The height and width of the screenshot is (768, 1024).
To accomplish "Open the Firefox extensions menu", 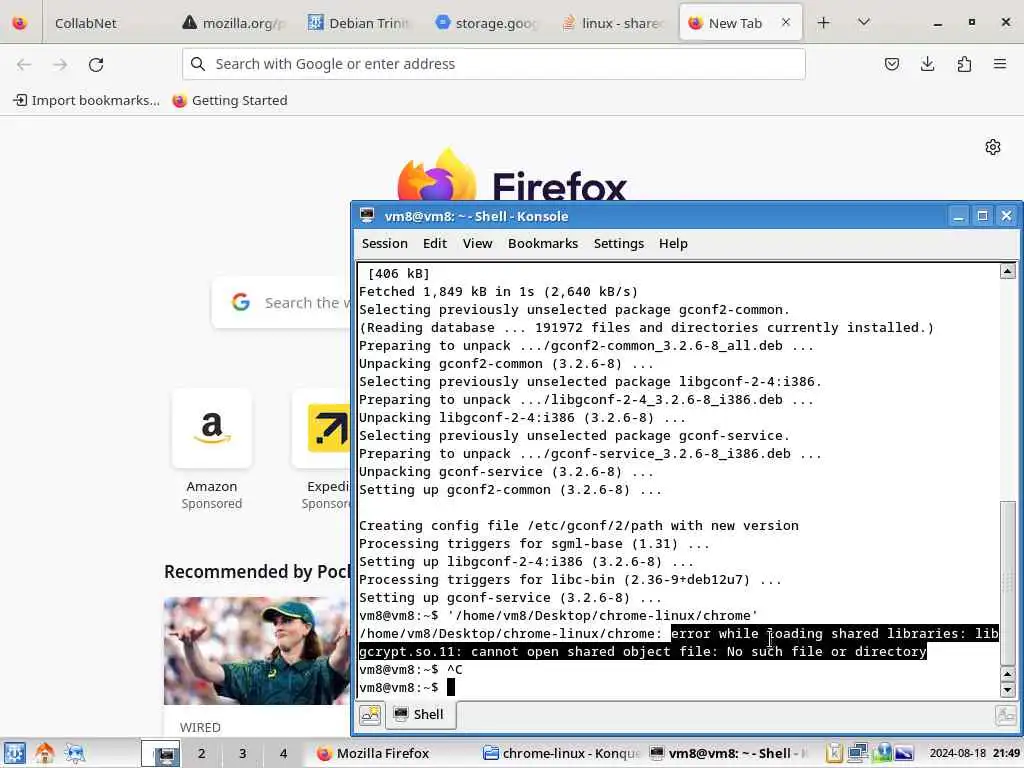I will click(964, 64).
